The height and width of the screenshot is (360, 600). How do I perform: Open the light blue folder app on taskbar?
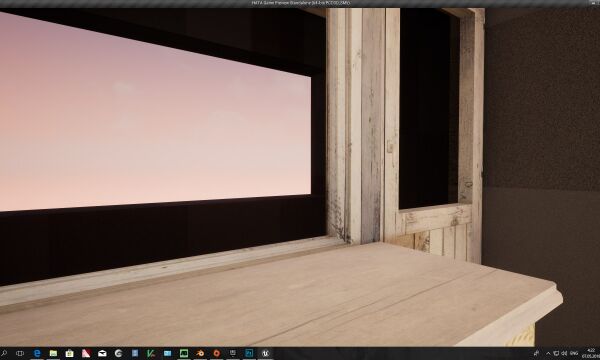[167, 353]
